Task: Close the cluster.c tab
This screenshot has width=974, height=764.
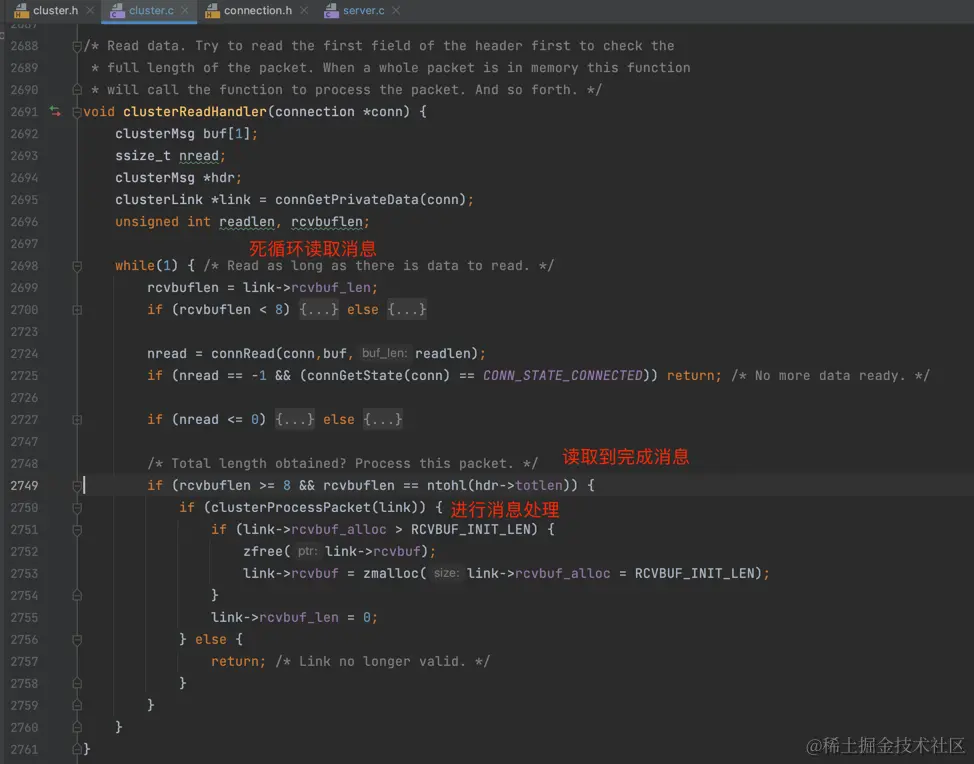Action: 185,11
